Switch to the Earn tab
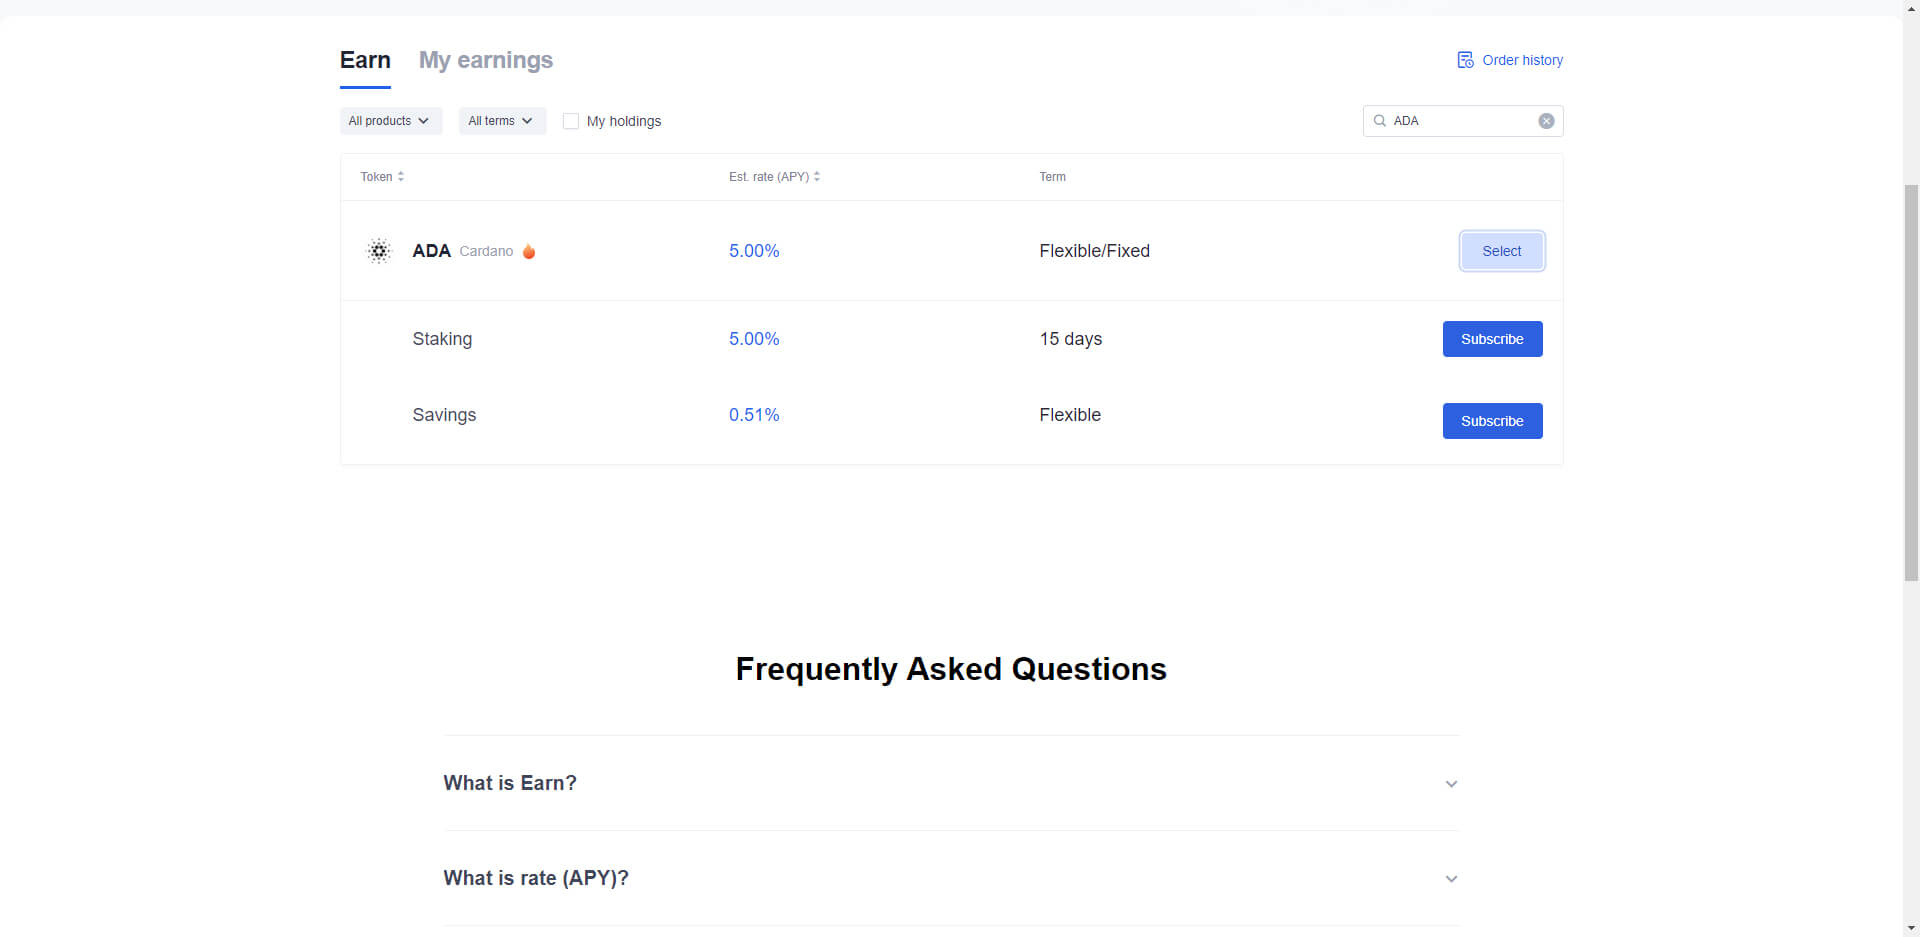 (365, 61)
